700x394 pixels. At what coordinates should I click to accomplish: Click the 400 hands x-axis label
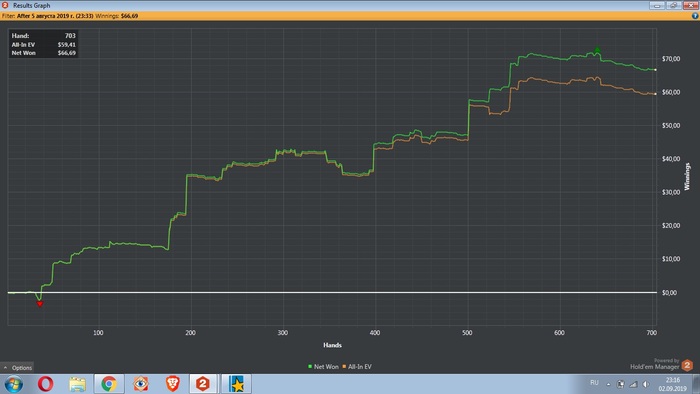(x=375, y=332)
